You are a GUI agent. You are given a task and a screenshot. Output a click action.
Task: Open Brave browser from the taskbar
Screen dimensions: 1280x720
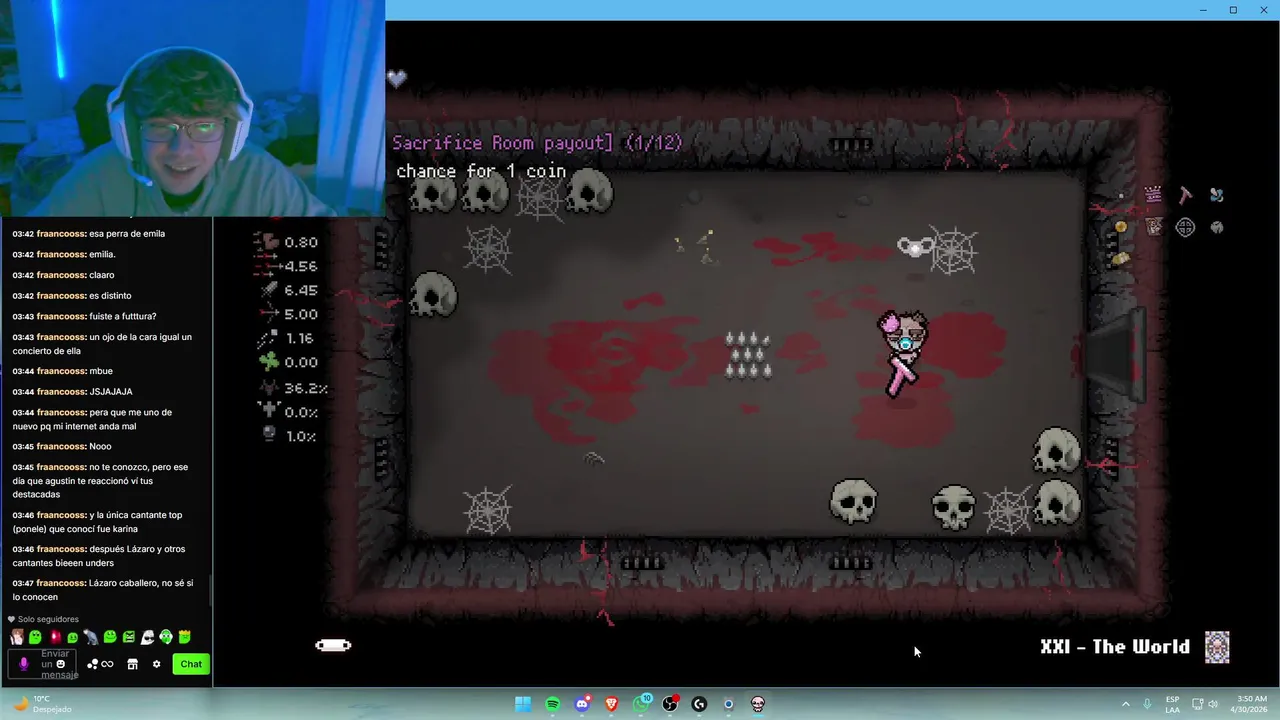click(x=611, y=704)
